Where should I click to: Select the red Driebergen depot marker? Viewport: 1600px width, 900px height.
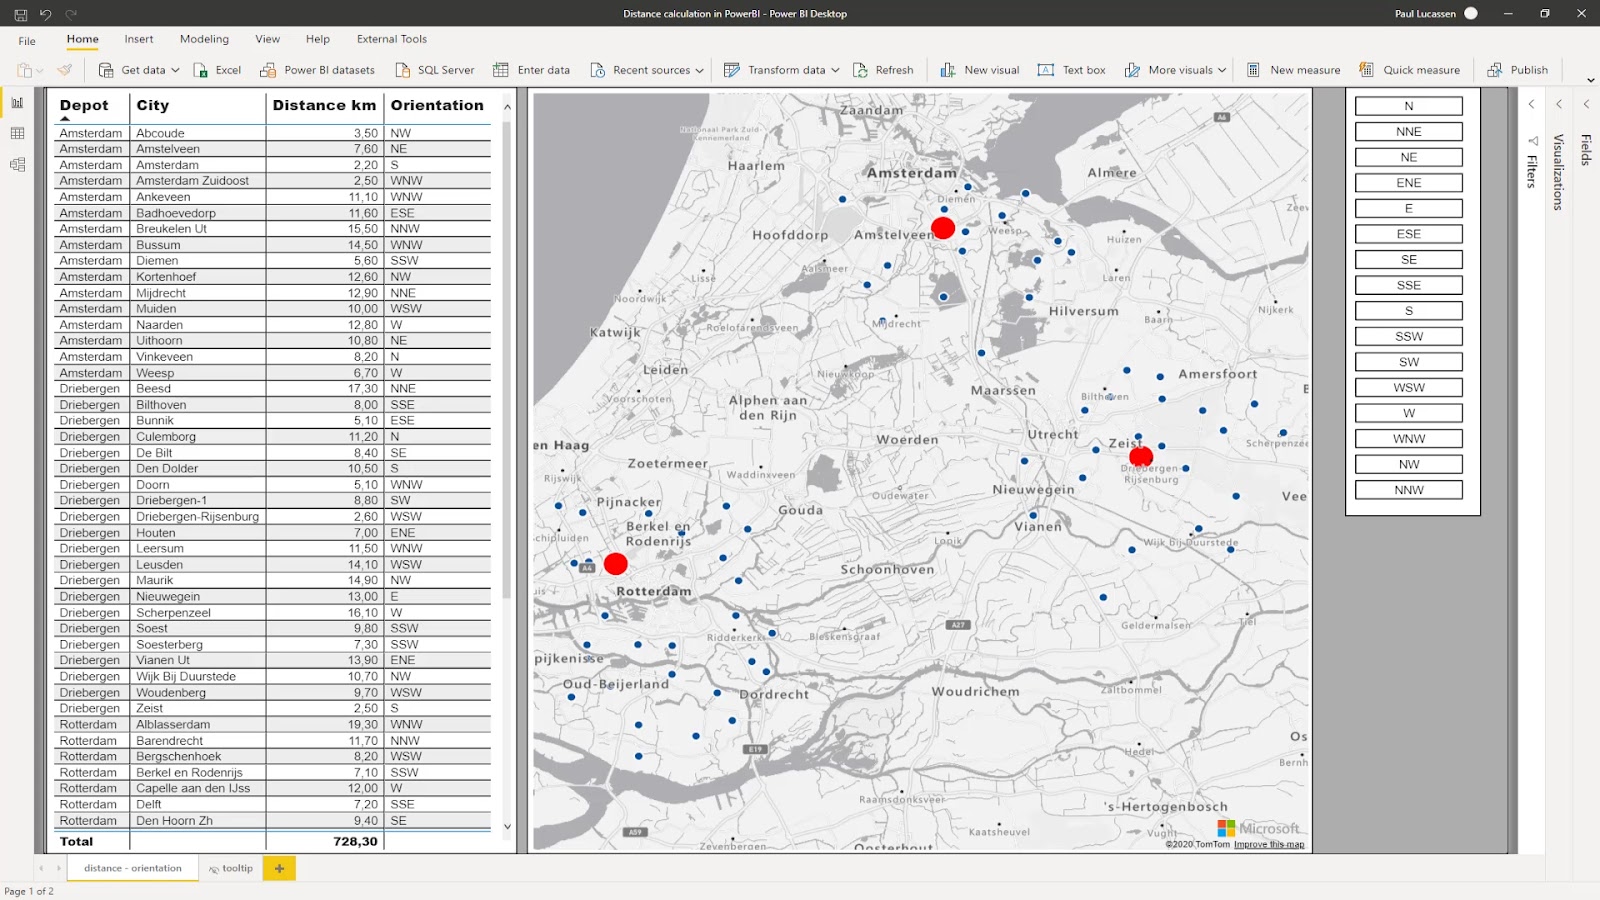[1141, 457]
